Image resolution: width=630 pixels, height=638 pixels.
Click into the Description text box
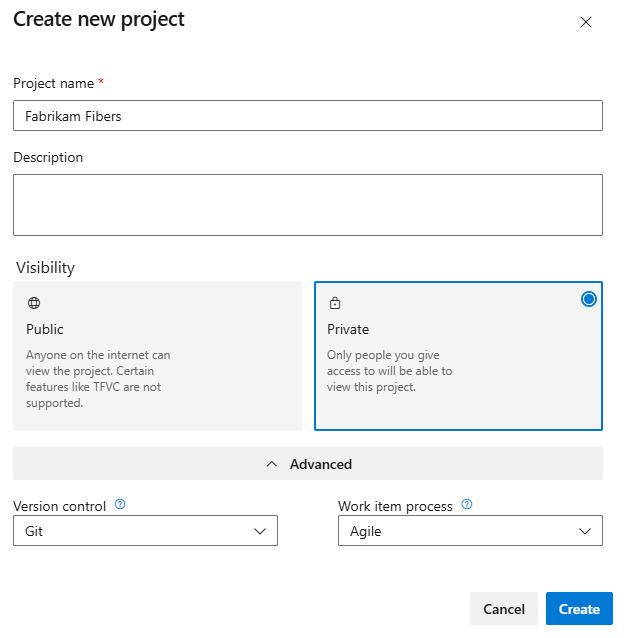point(308,205)
